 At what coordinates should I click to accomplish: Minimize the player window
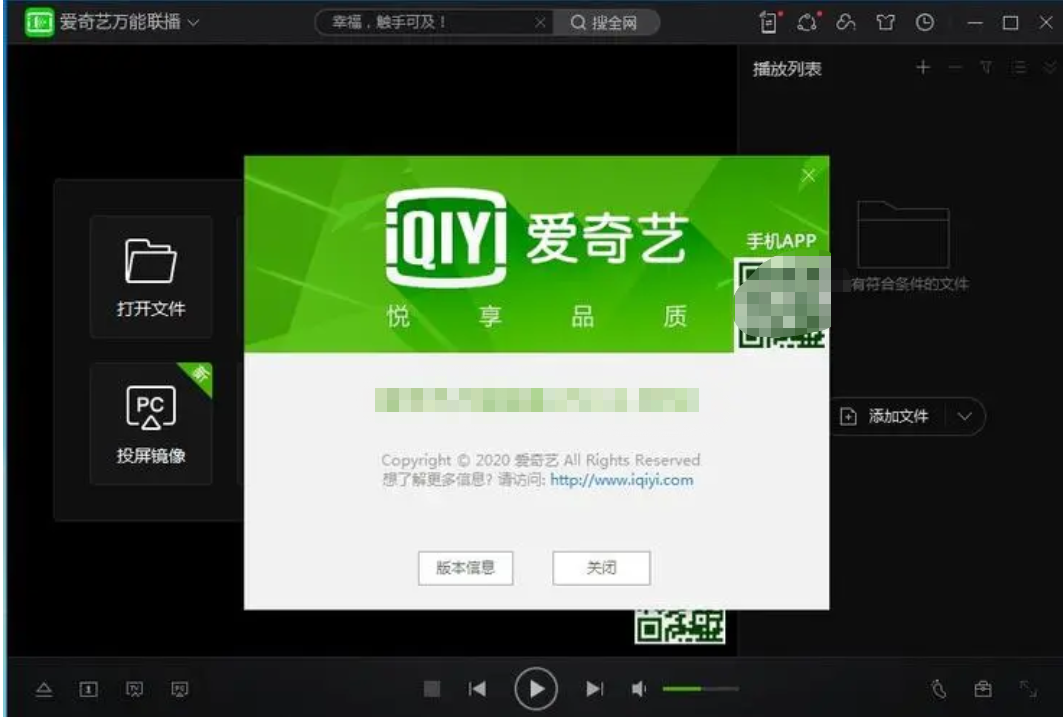975,23
